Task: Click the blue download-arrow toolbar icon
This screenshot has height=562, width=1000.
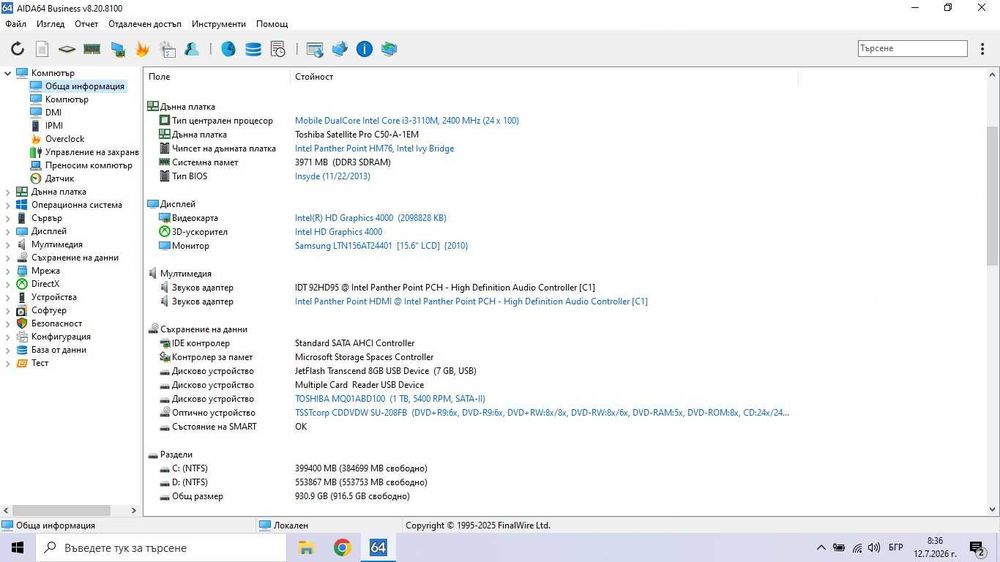Action: coord(340,48)
